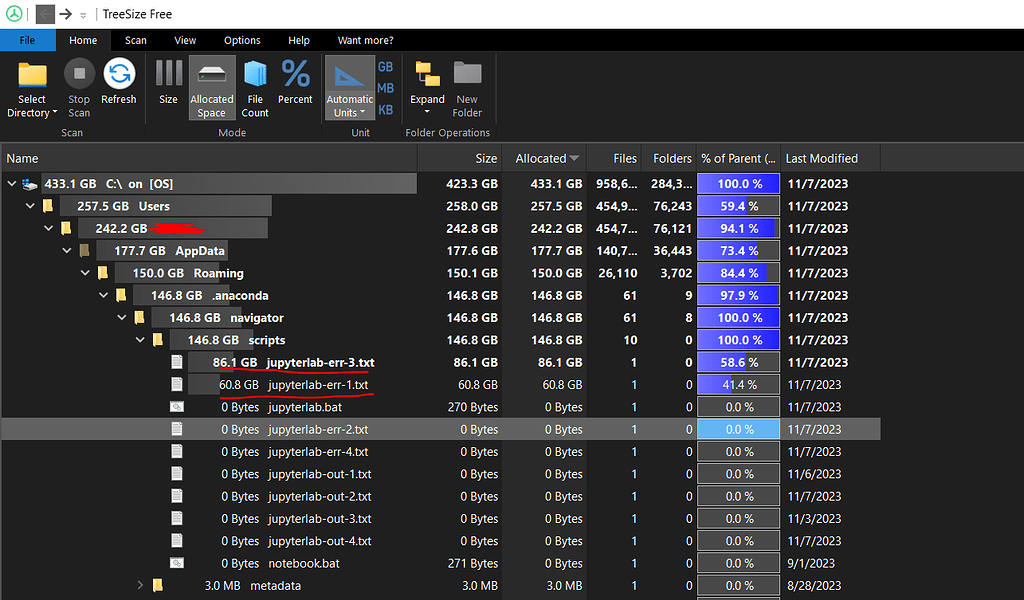Open the Want more? tab
The height and width of the screenshot is (600, 1024).
coord(365,40)
